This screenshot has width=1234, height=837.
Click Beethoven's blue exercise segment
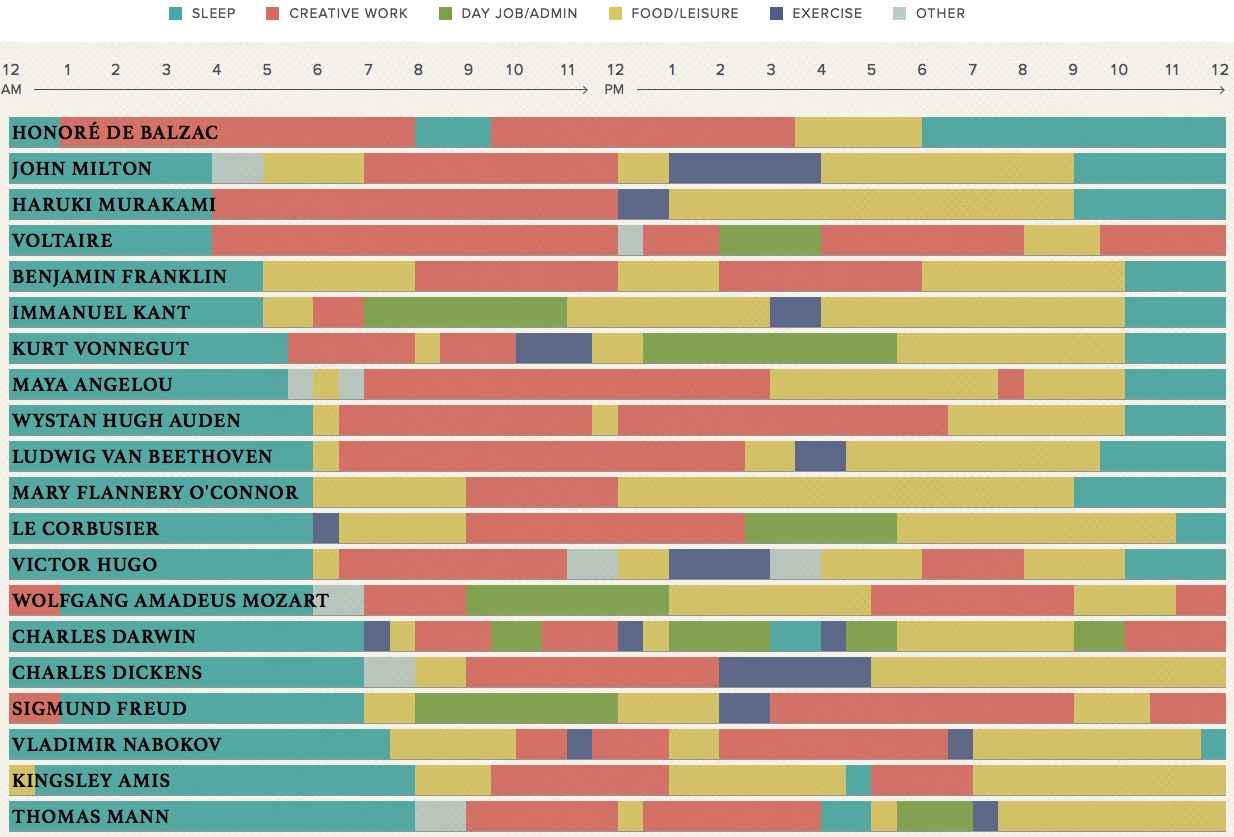tap(820, 456)
